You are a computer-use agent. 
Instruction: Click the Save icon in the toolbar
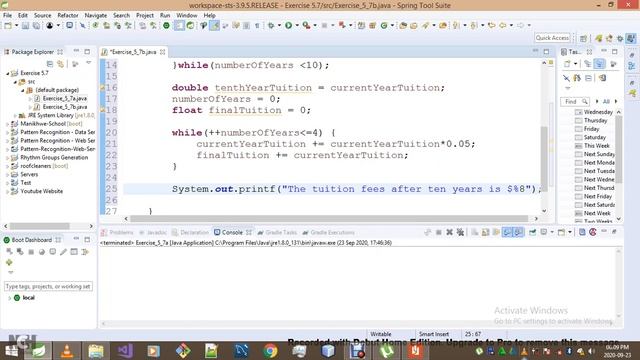point(25,26)
